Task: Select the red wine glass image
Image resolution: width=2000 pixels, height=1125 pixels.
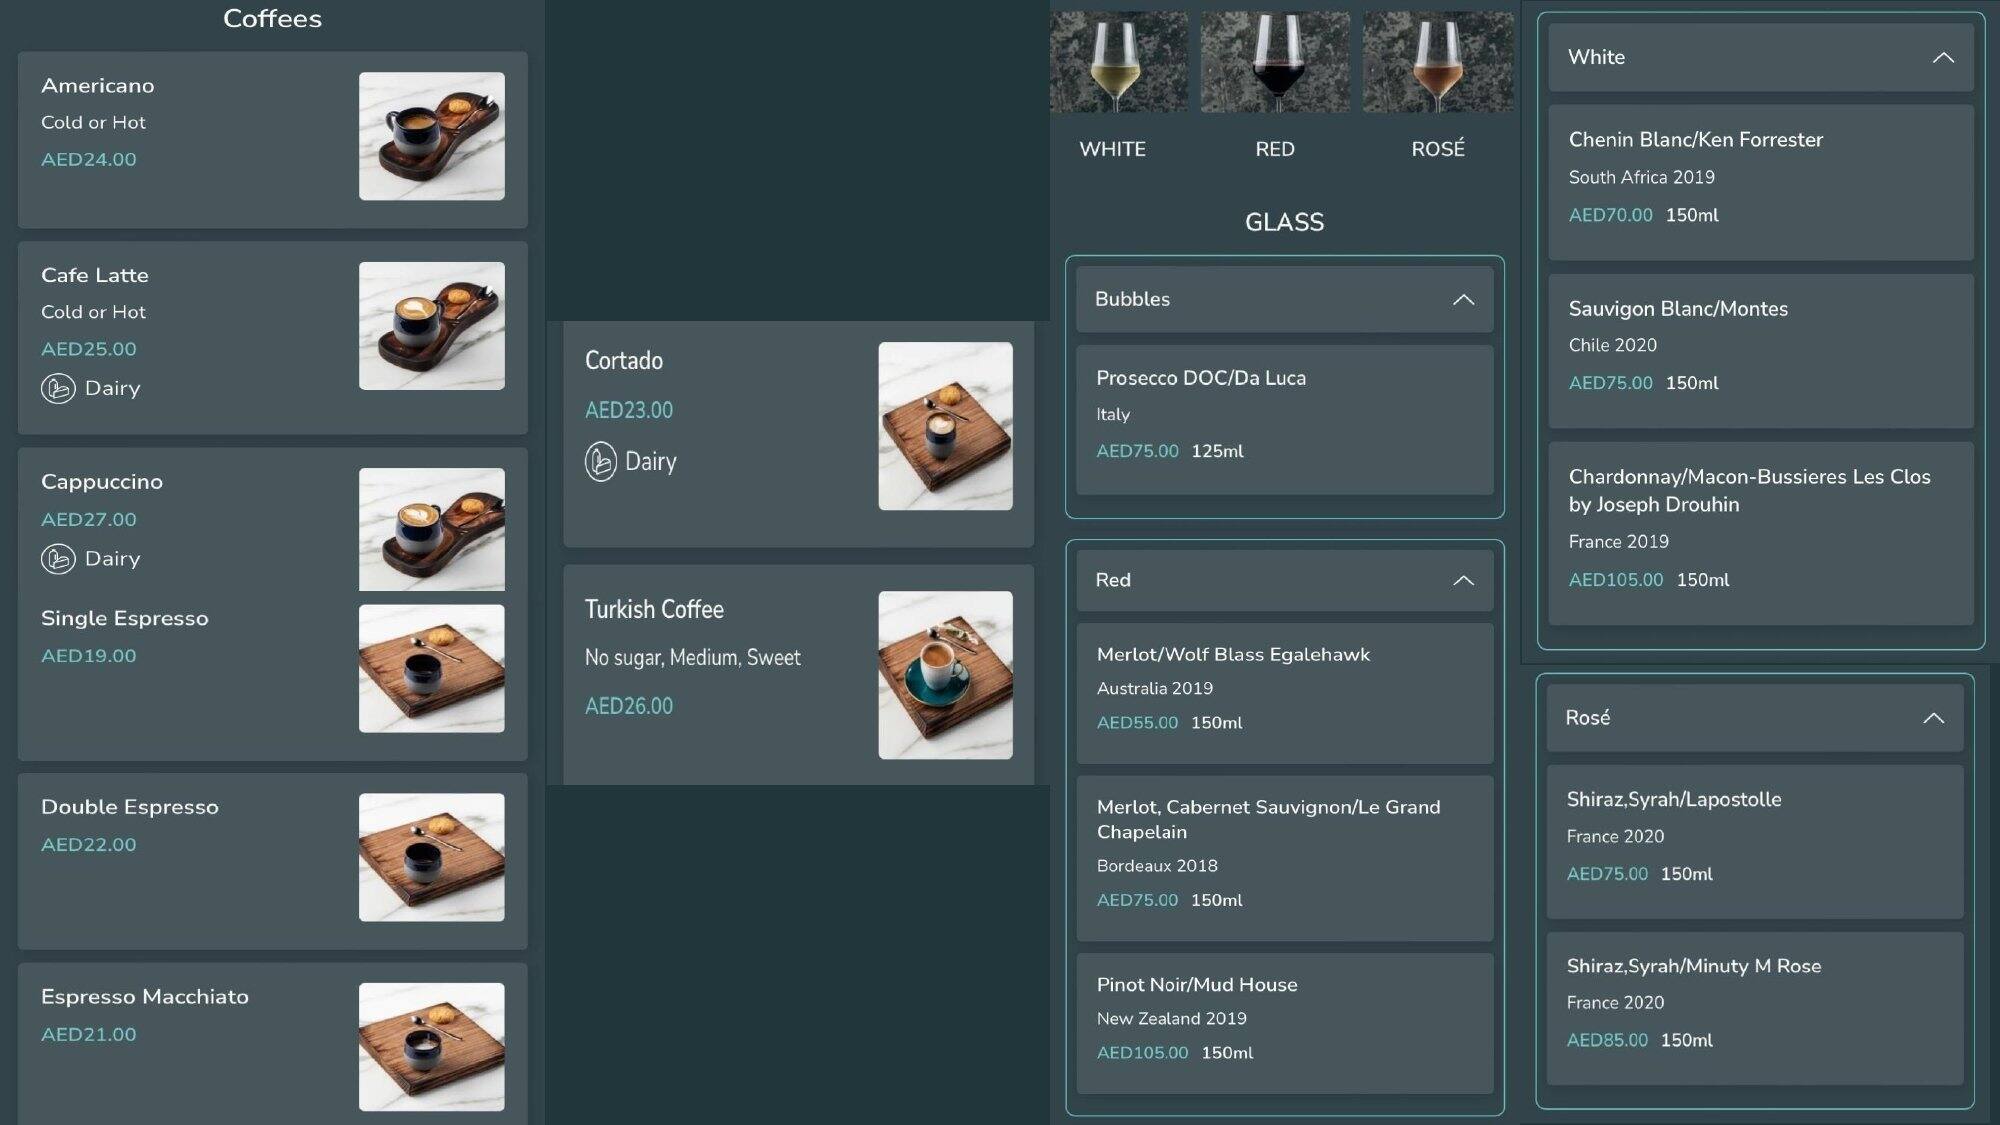Action: click(1274, 62)
